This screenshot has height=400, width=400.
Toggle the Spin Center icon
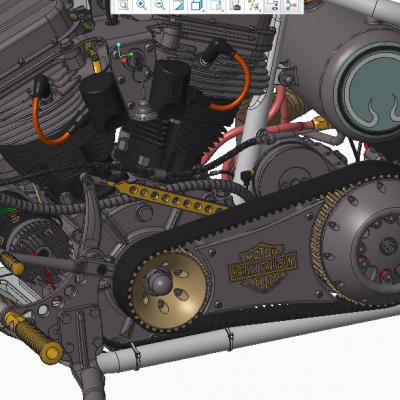[291, 5]
